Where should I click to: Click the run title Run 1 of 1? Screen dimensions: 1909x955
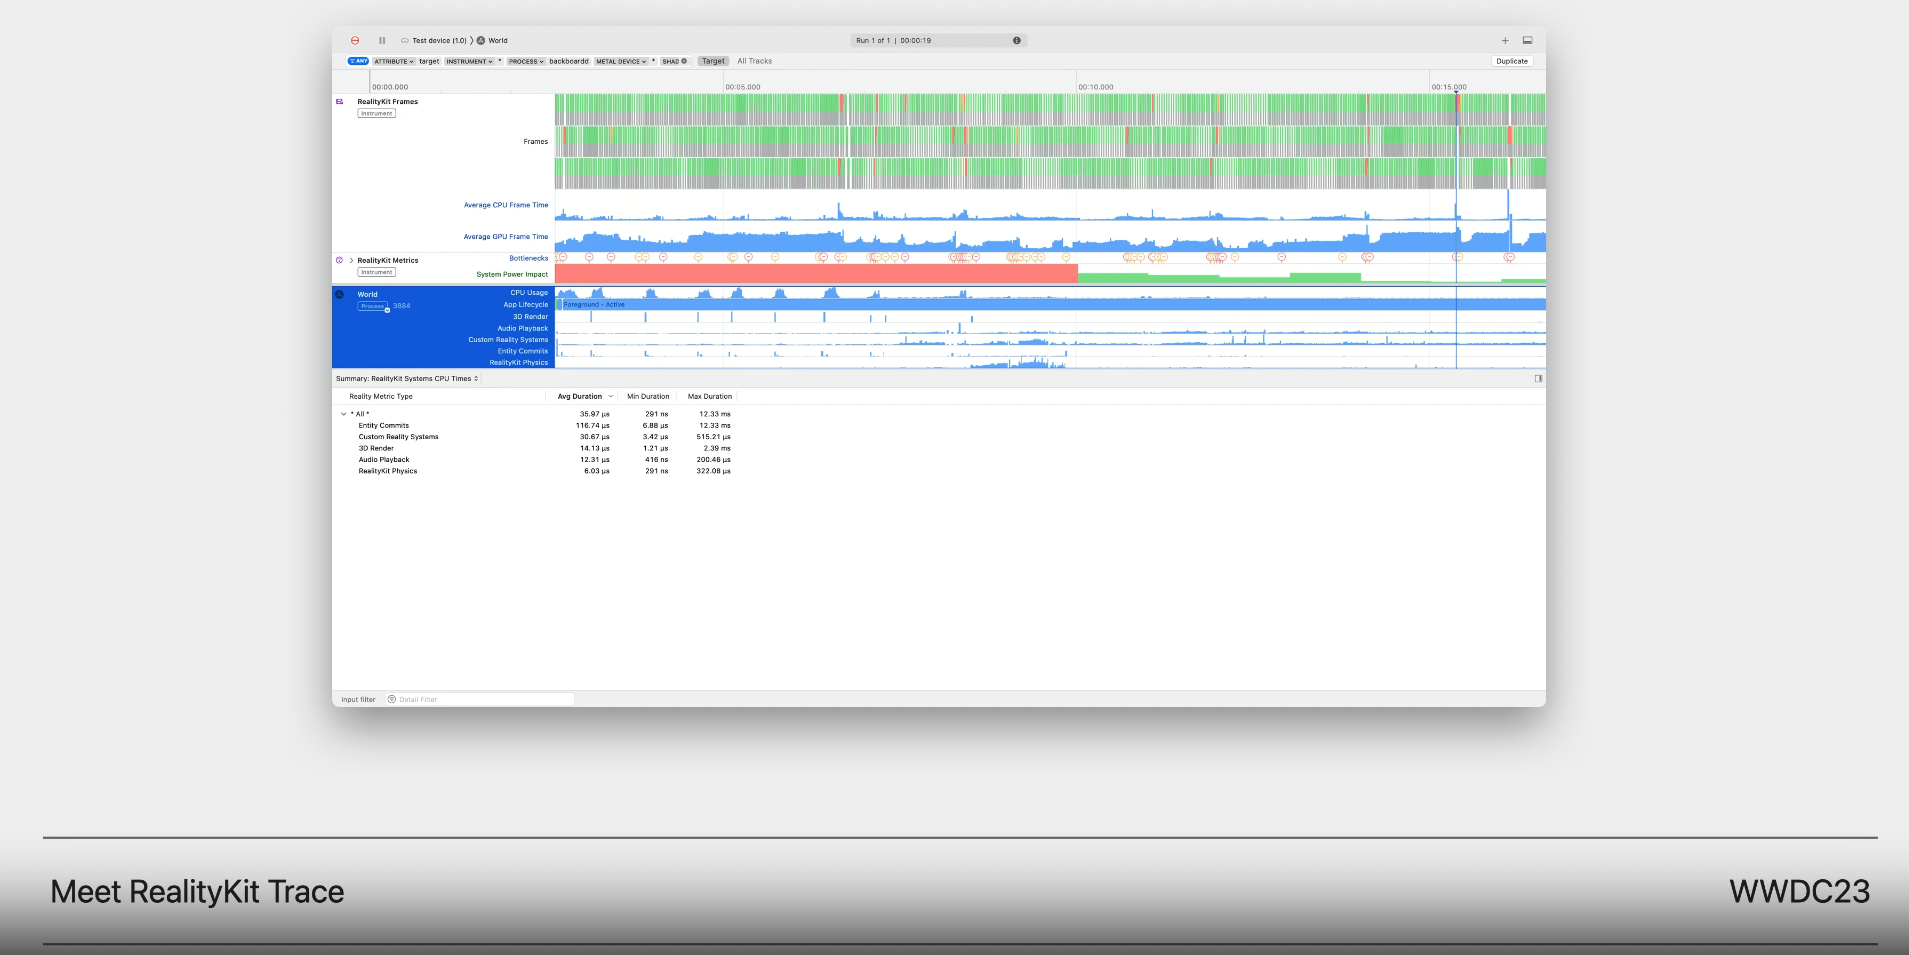click(873, 41)
